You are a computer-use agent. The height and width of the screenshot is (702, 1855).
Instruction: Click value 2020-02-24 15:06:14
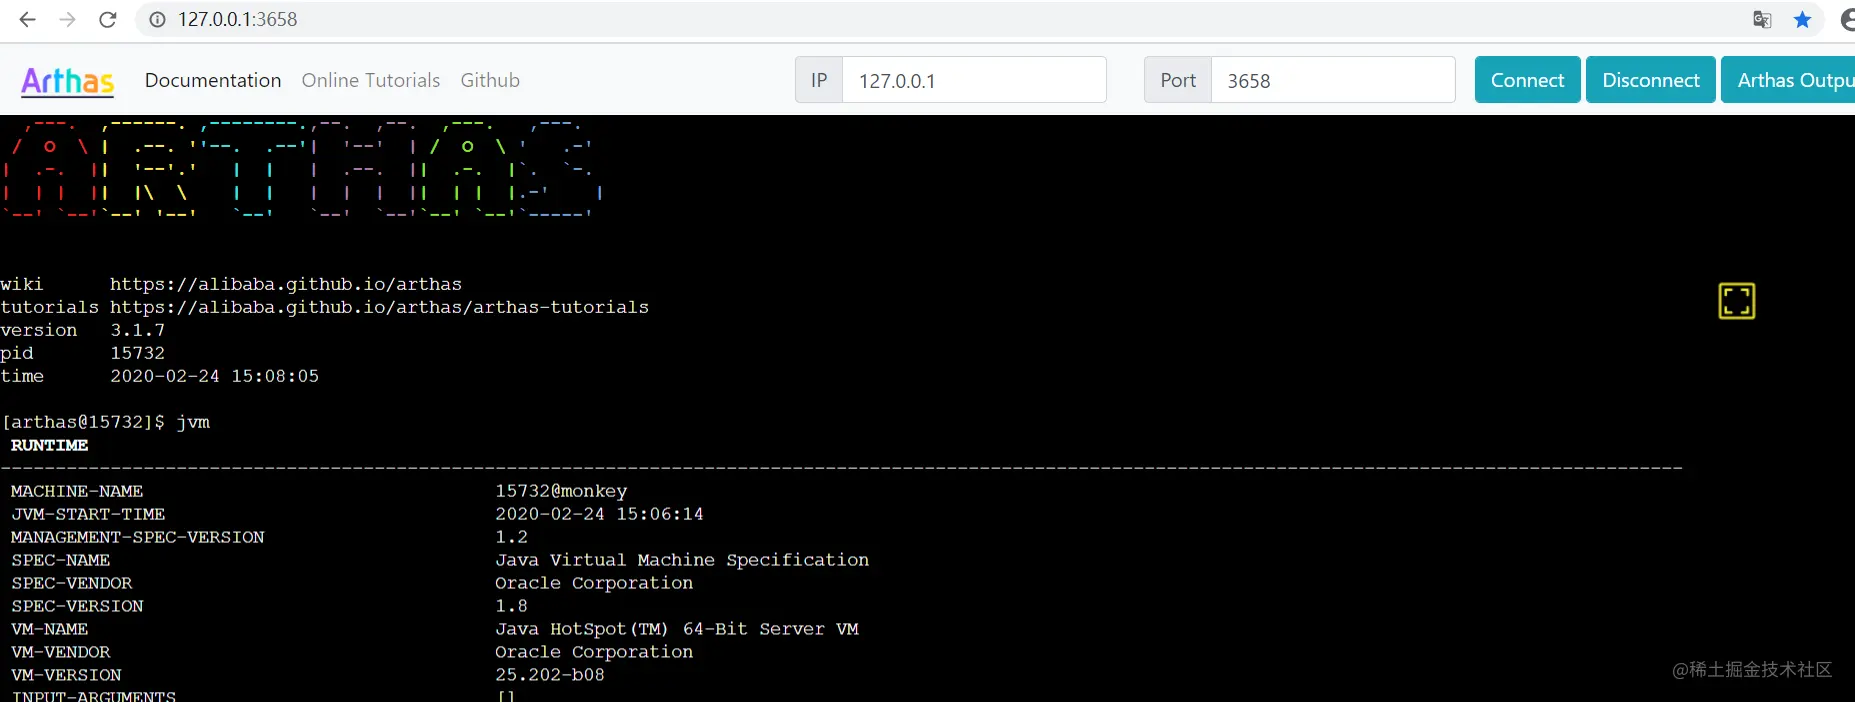click(x=599, y=514)
